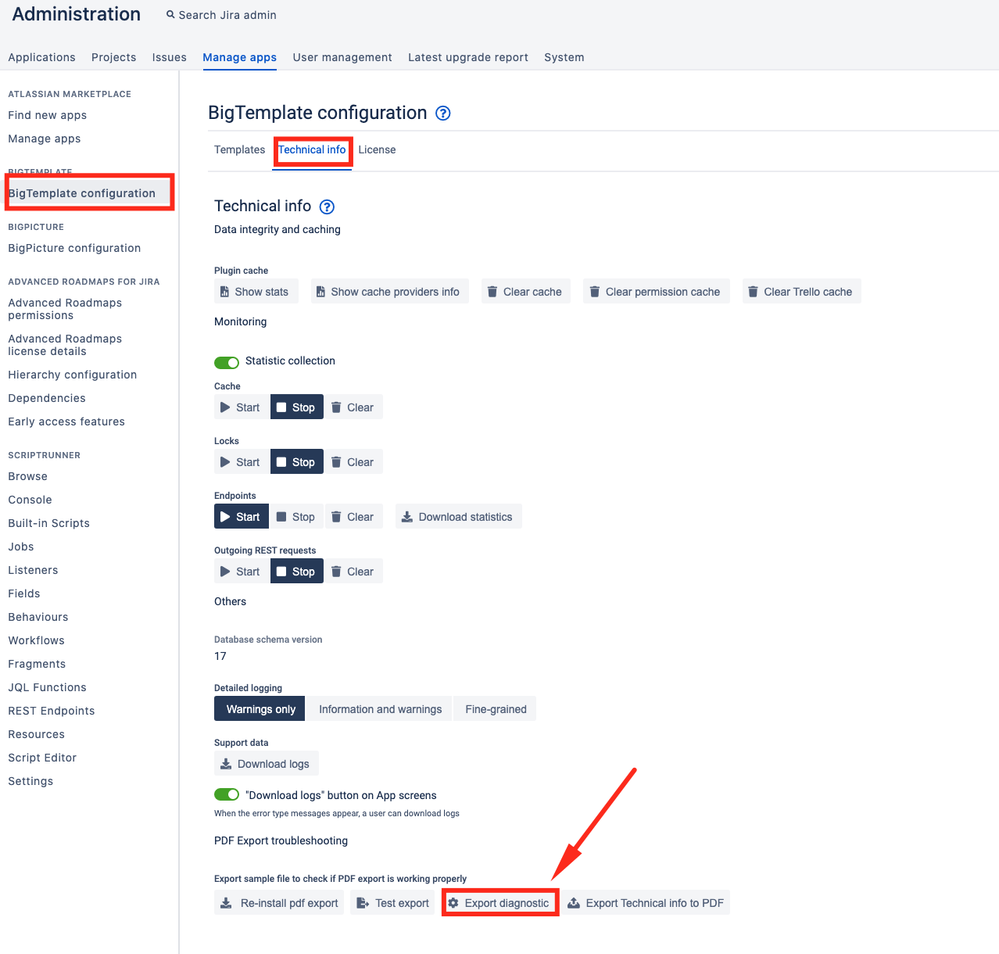999x954 pixels.
Task: Clear Outgoing REST requests data
Action: pos(354,572)
